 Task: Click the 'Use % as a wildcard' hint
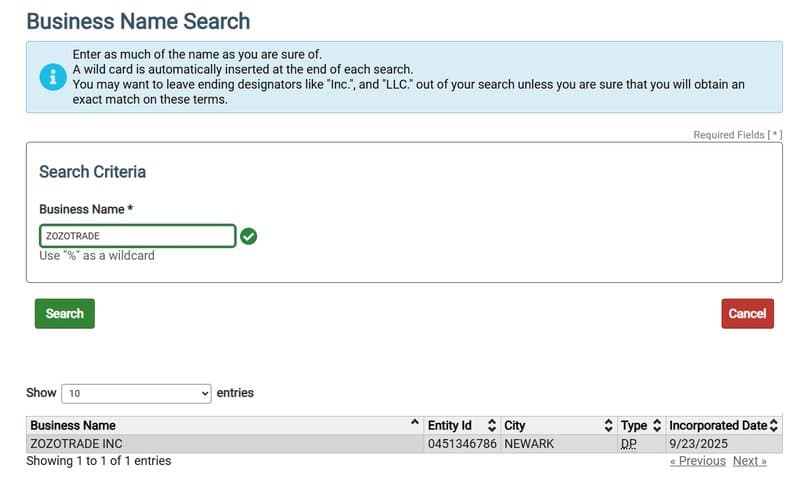pos(97,255)
